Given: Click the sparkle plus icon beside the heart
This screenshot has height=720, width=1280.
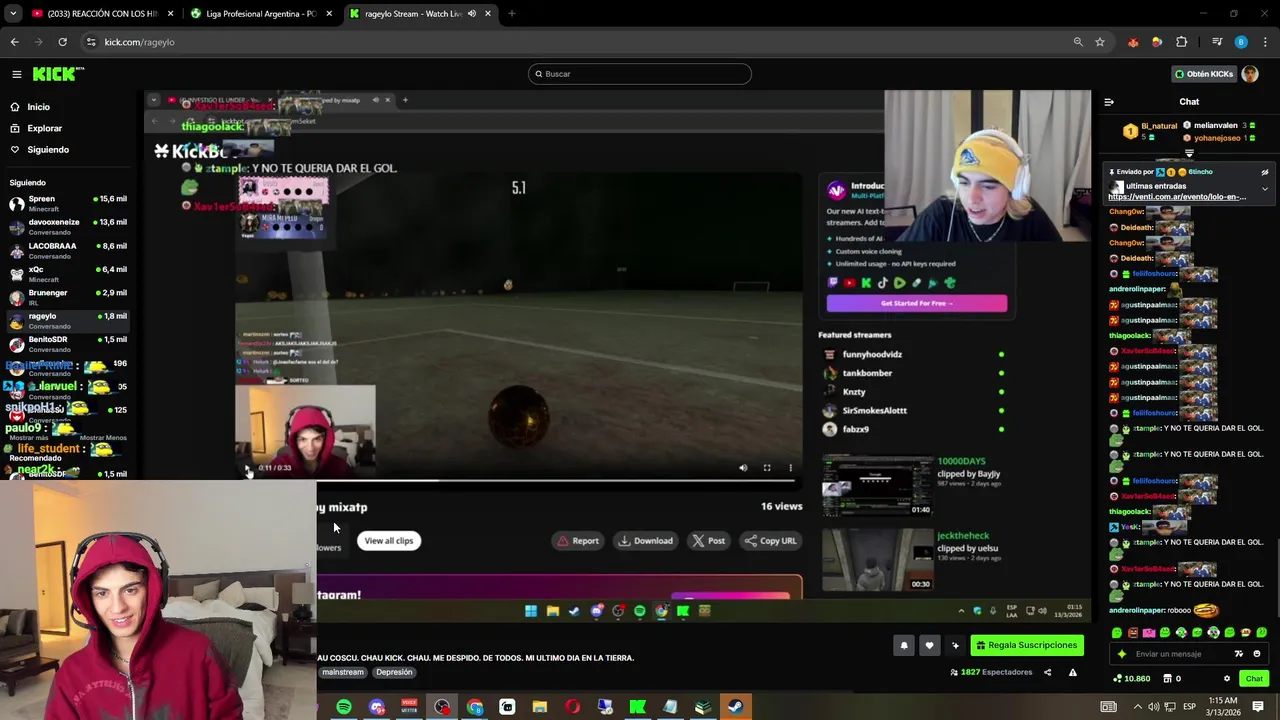Looking at the screenshot, I should (x=955, y=645).
